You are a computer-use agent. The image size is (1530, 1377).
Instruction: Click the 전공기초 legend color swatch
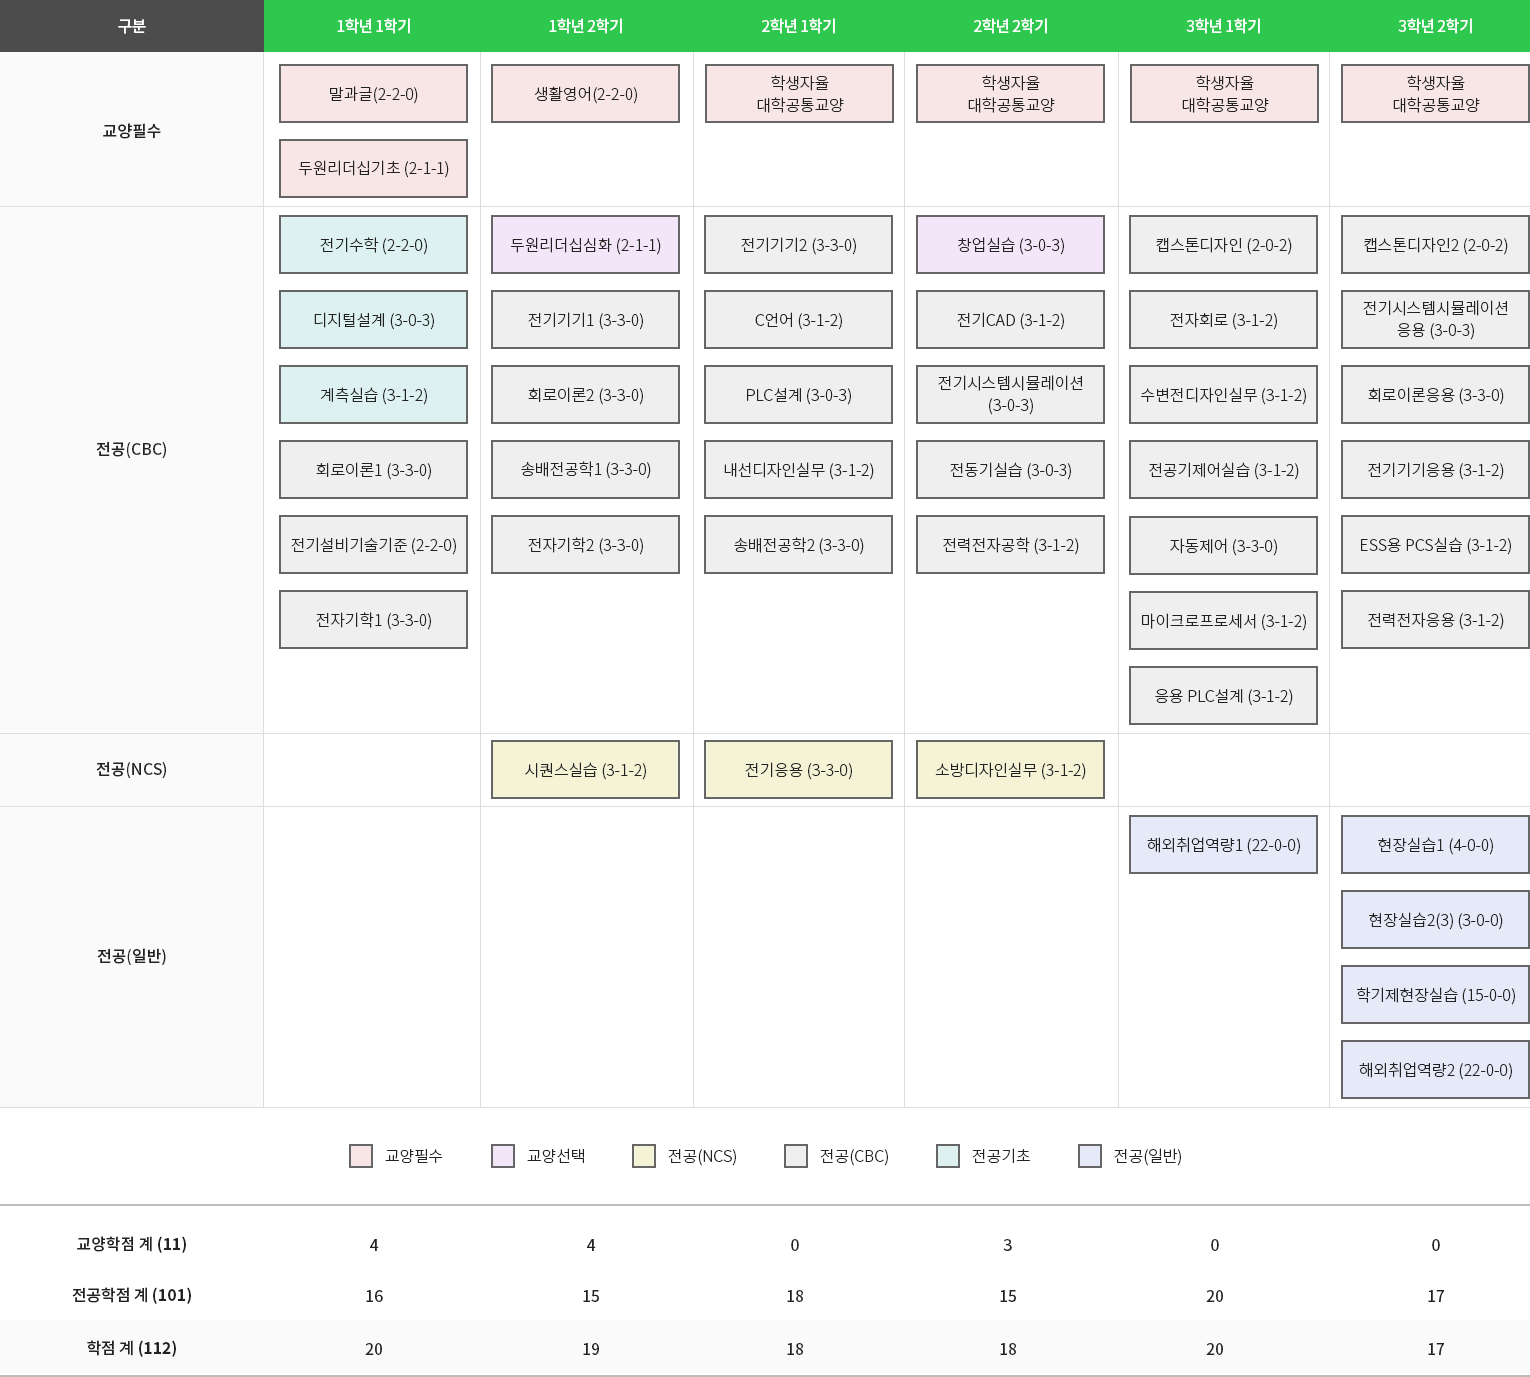pyautogui.click(x=948, y=1156)
